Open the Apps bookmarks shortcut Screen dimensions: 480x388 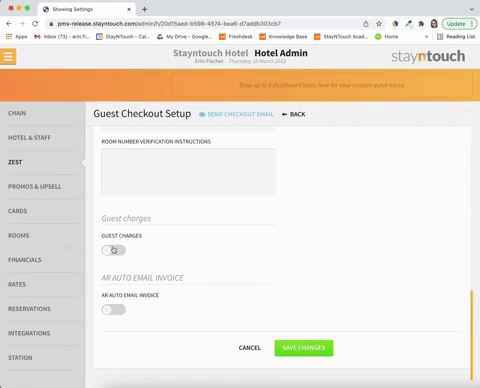[x=16, y=37]
